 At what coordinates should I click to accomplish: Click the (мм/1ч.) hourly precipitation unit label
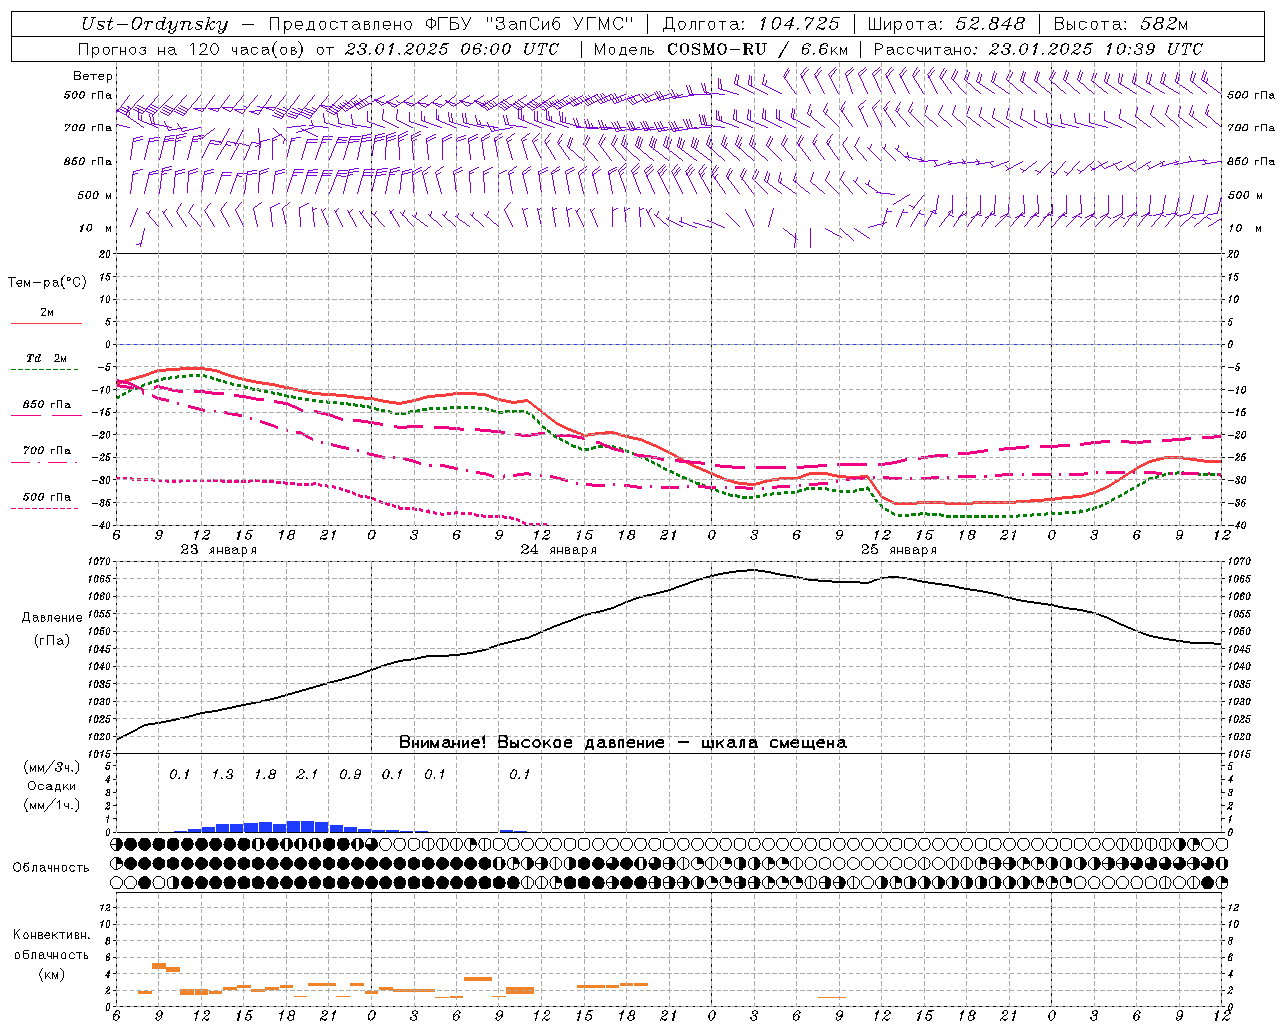click(x=52, y=805)
